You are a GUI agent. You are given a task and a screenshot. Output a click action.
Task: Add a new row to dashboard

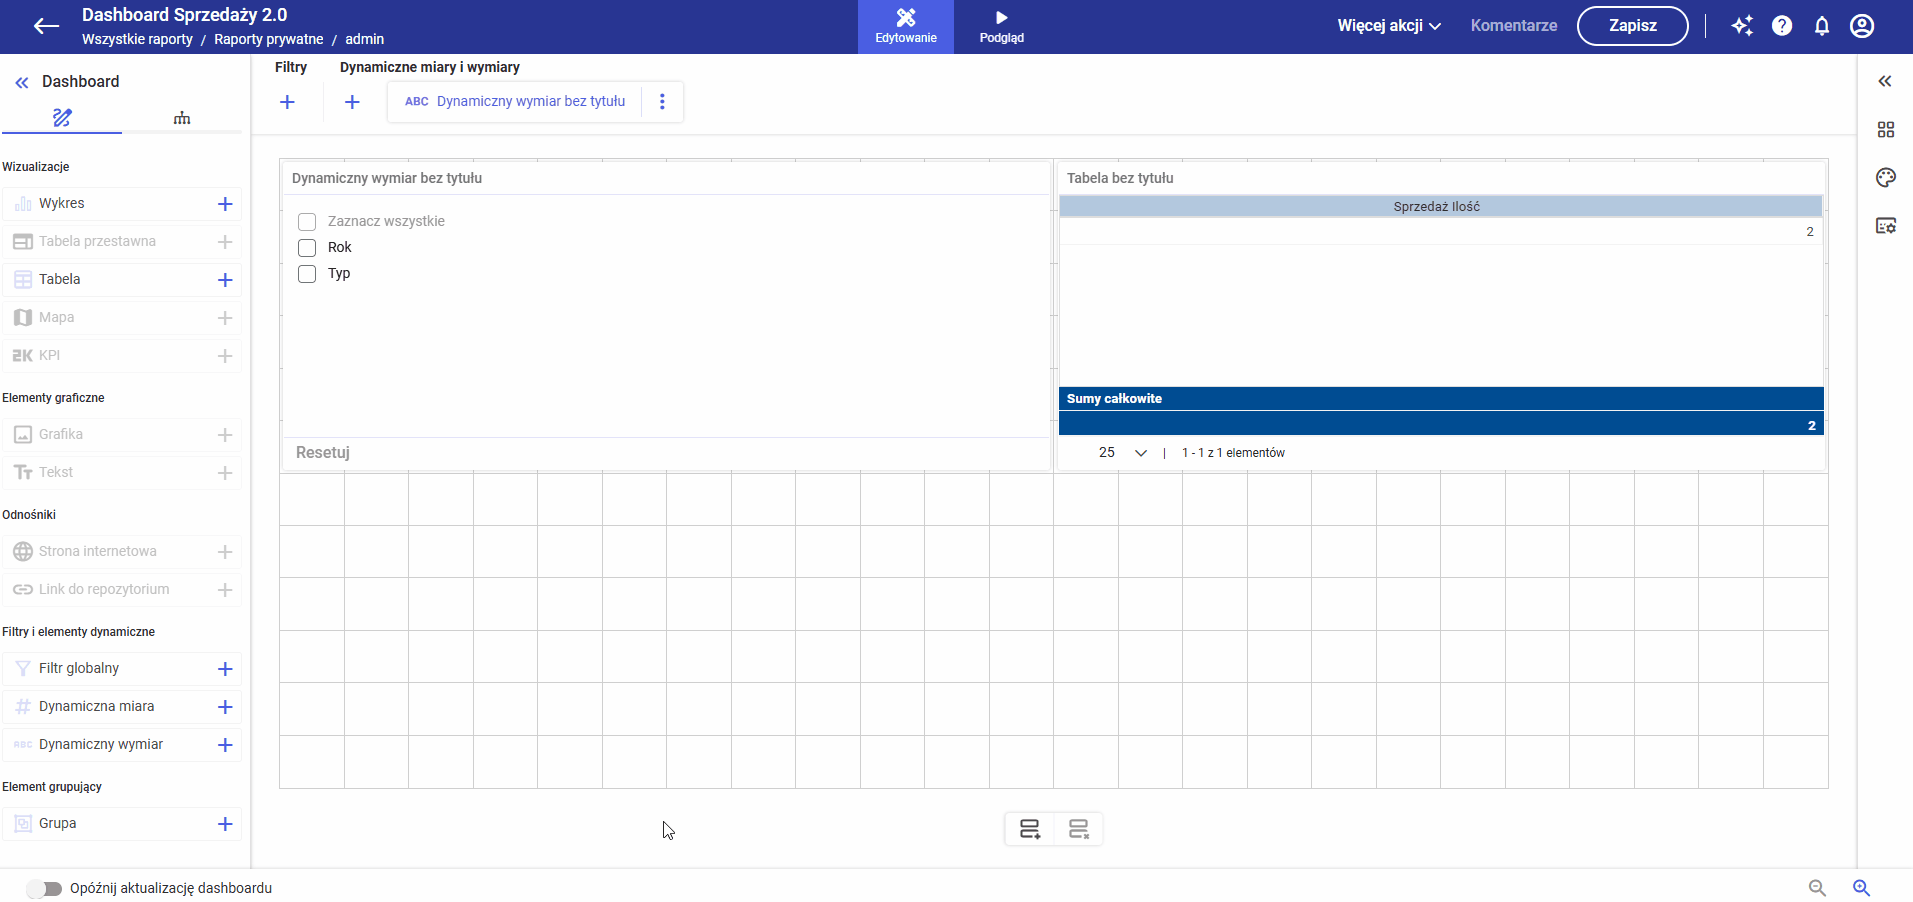[x=1030, y=829]
